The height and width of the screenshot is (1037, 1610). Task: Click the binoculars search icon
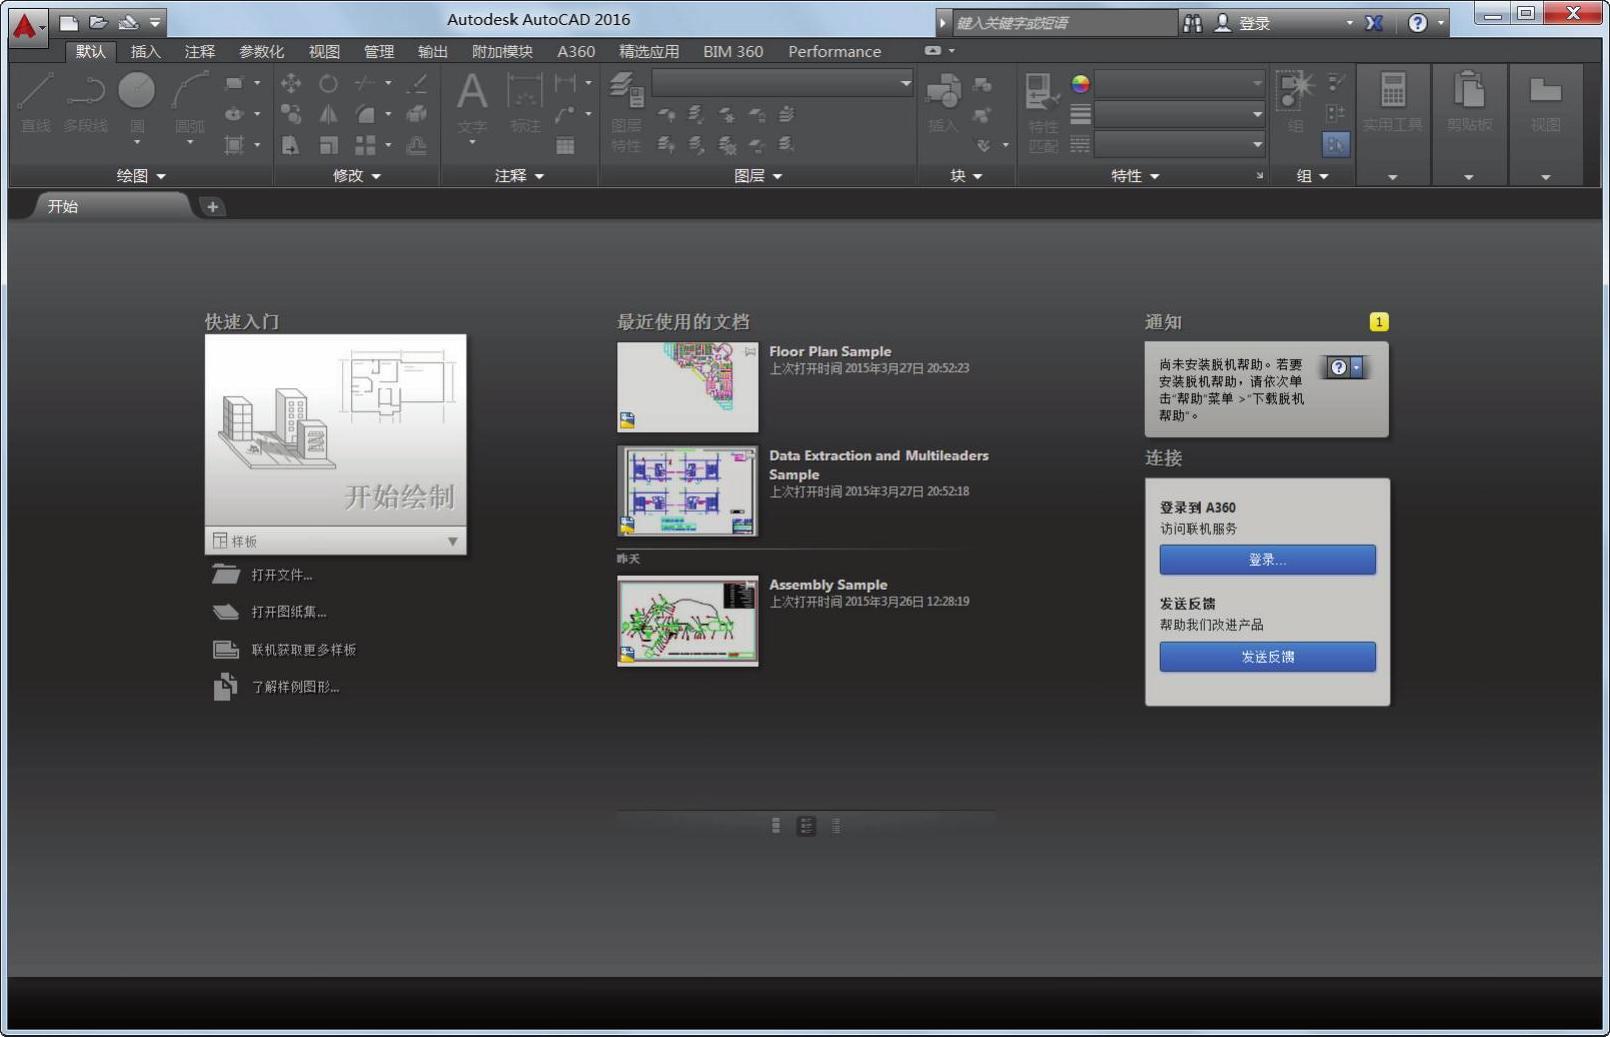coord(1193,23)
